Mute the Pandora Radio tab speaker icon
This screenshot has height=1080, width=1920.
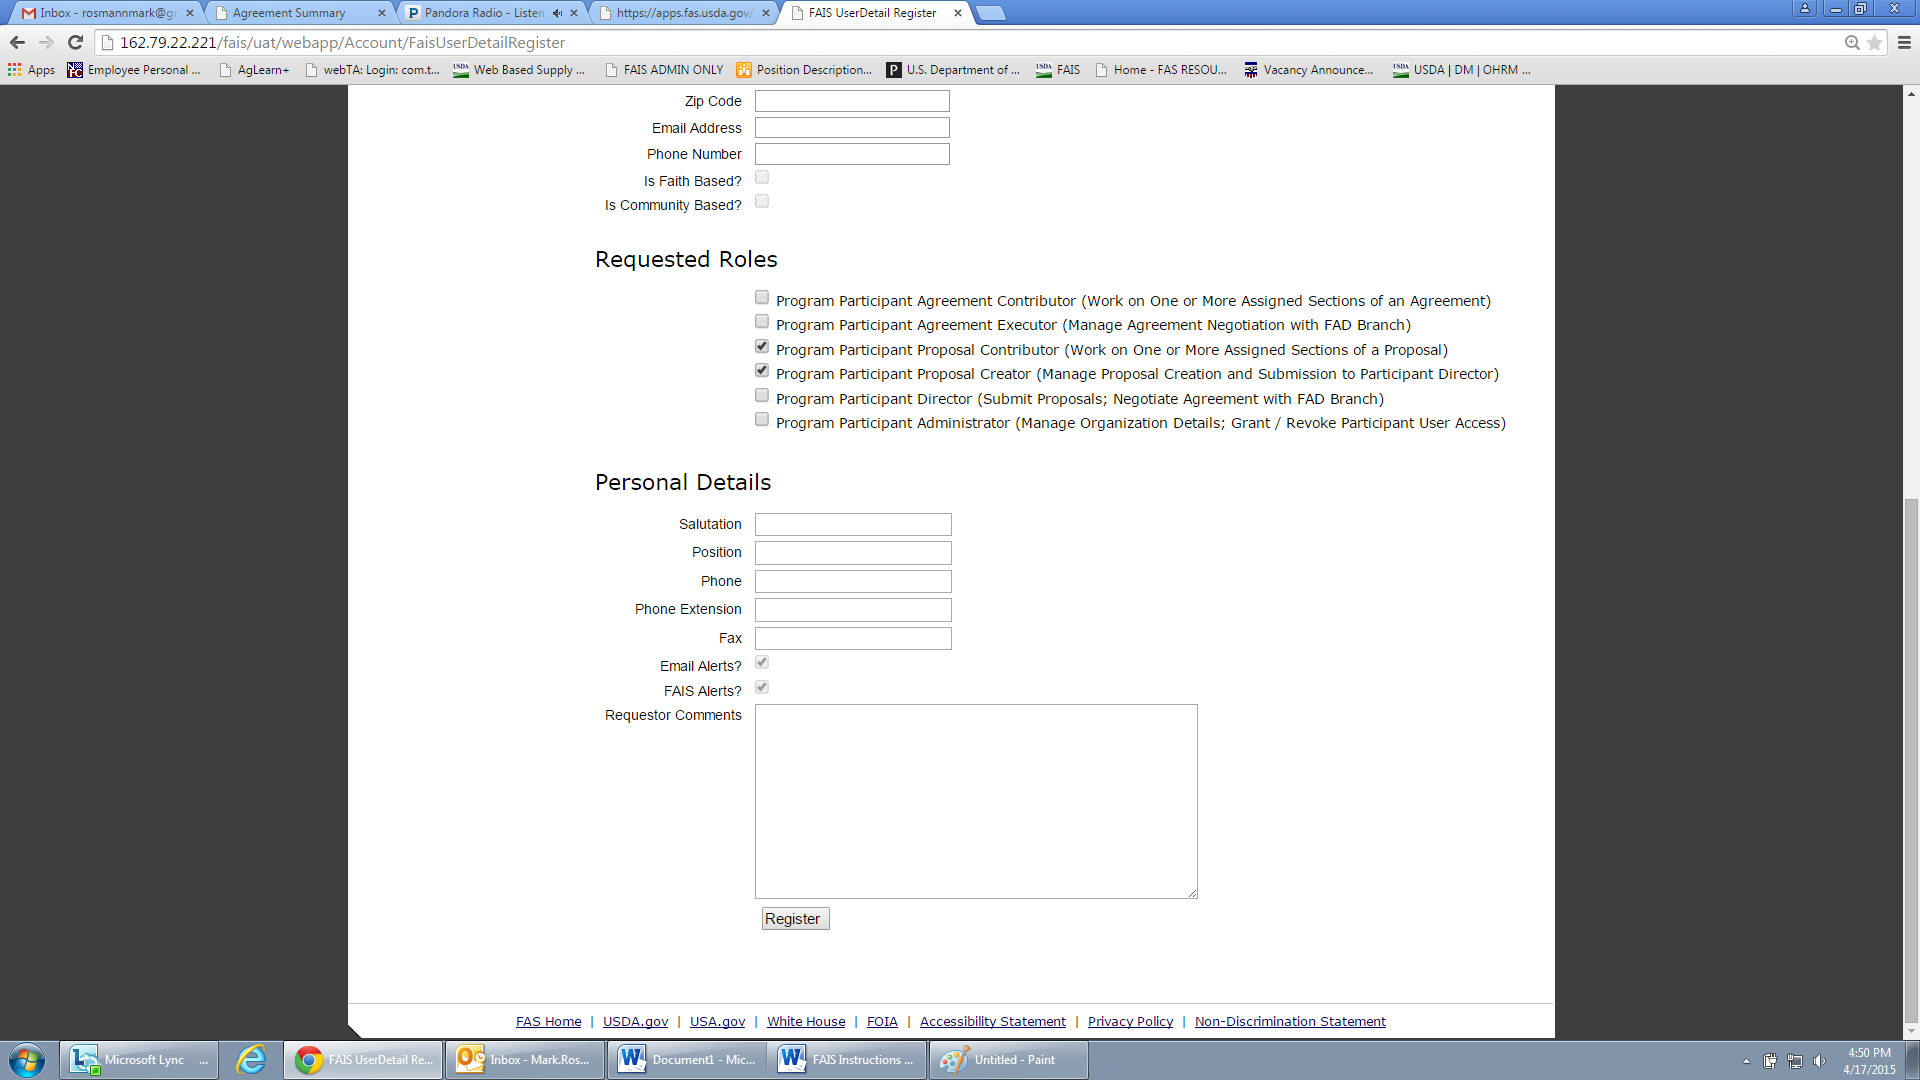coord(557,13)
